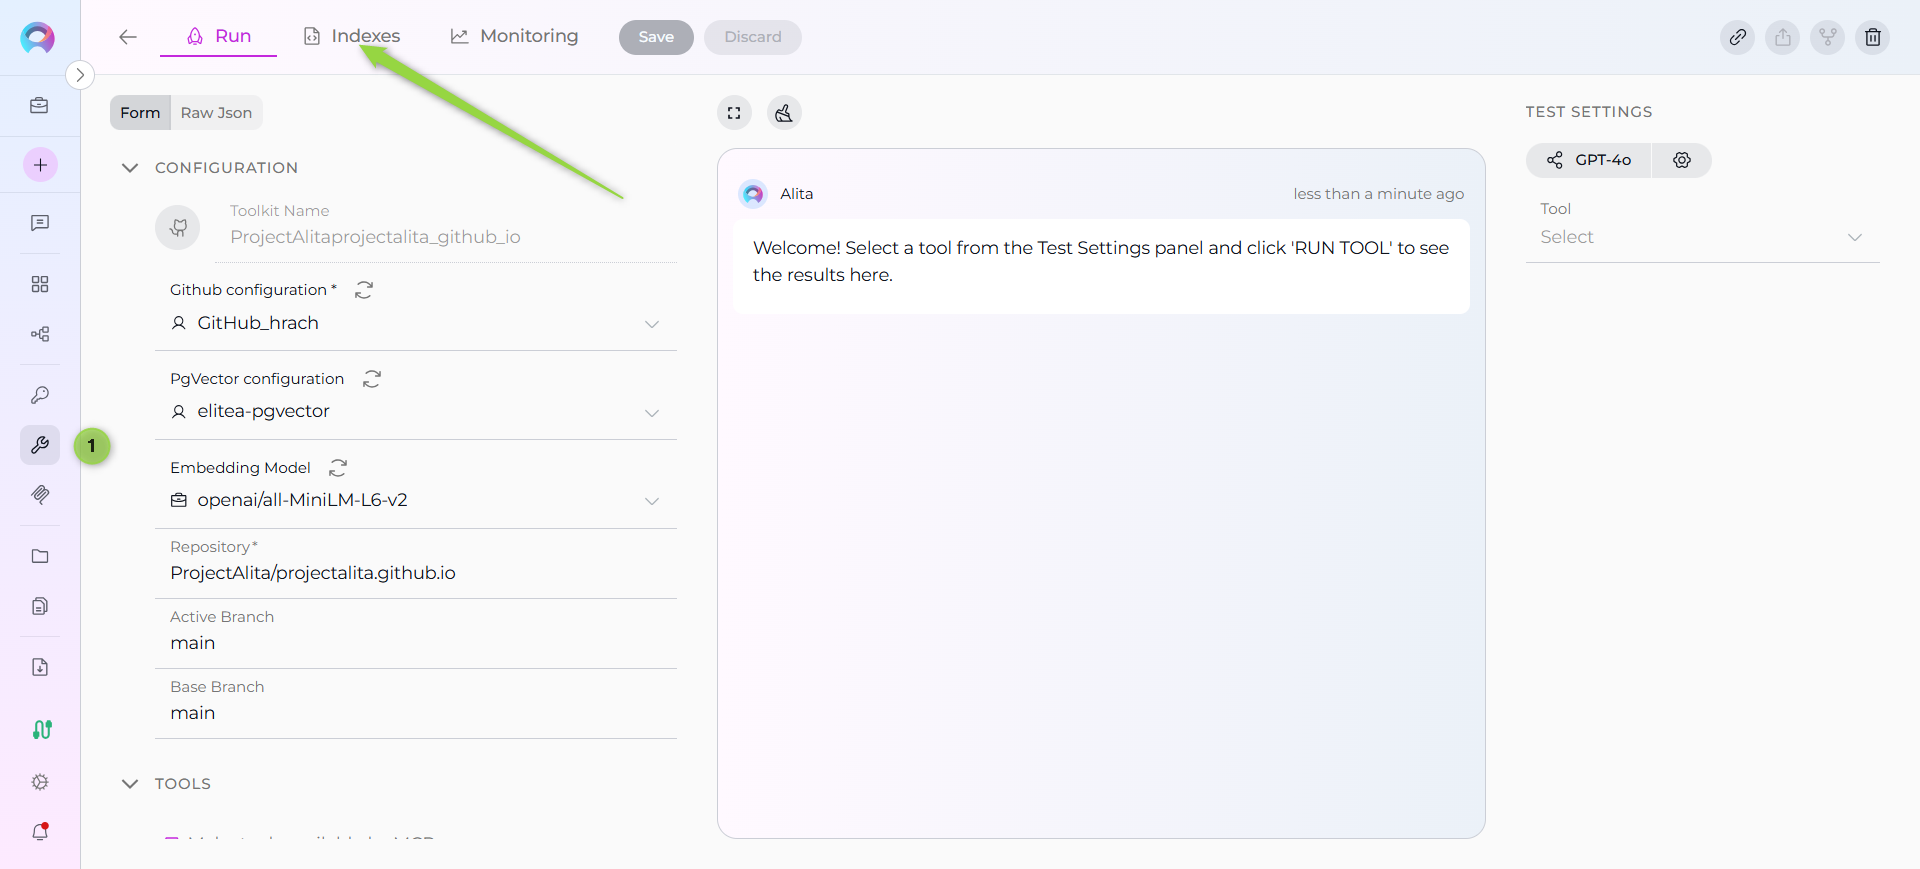Refresh the Github configuration list
The width and height of the screenshot is (1920, 869).
click(x=364, y=290)
